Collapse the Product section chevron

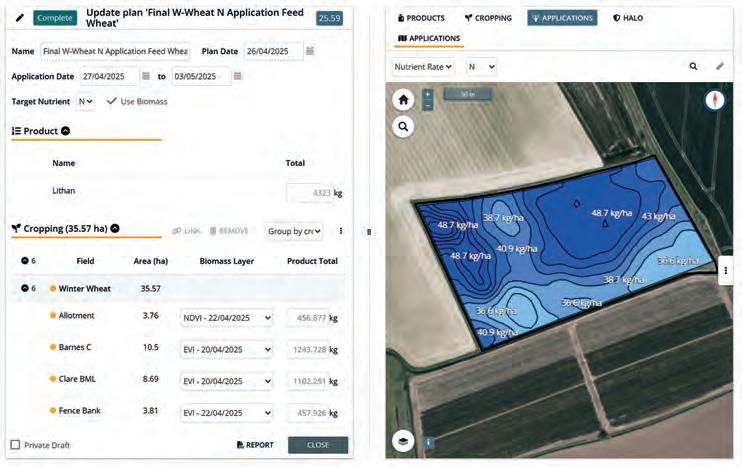66,131
